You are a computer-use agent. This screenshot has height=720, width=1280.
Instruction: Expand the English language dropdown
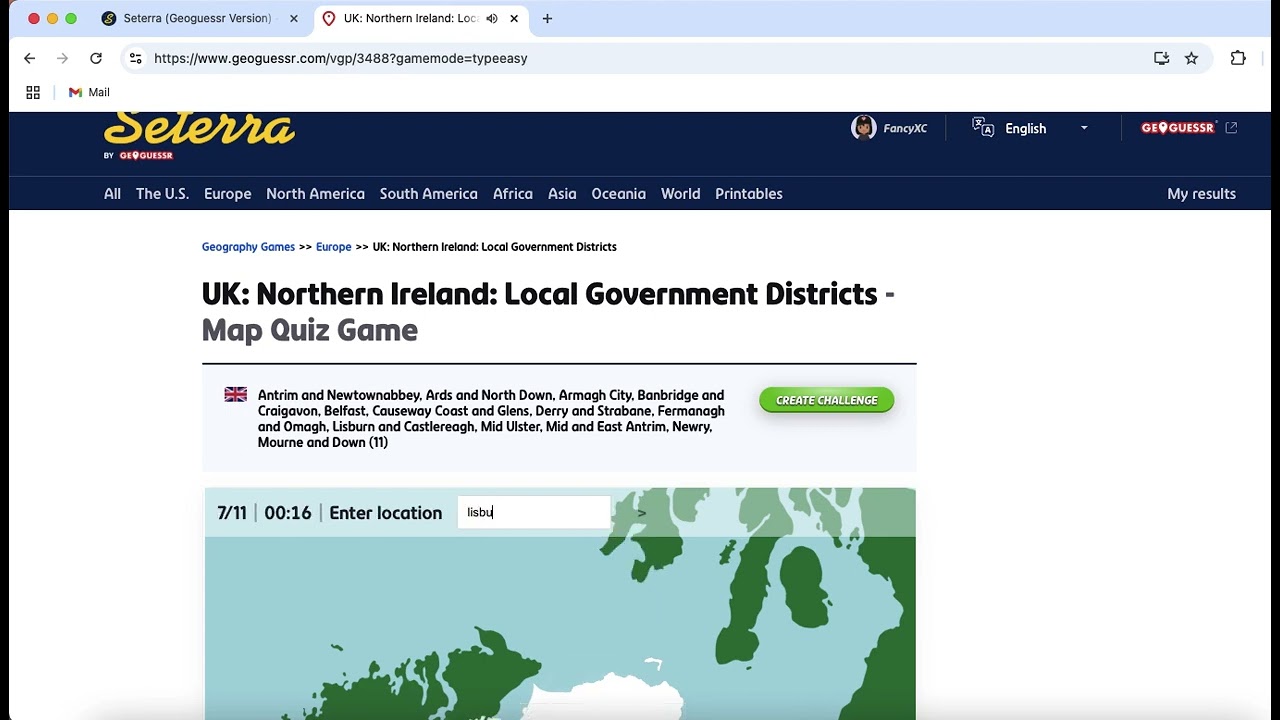(1084, 128)
